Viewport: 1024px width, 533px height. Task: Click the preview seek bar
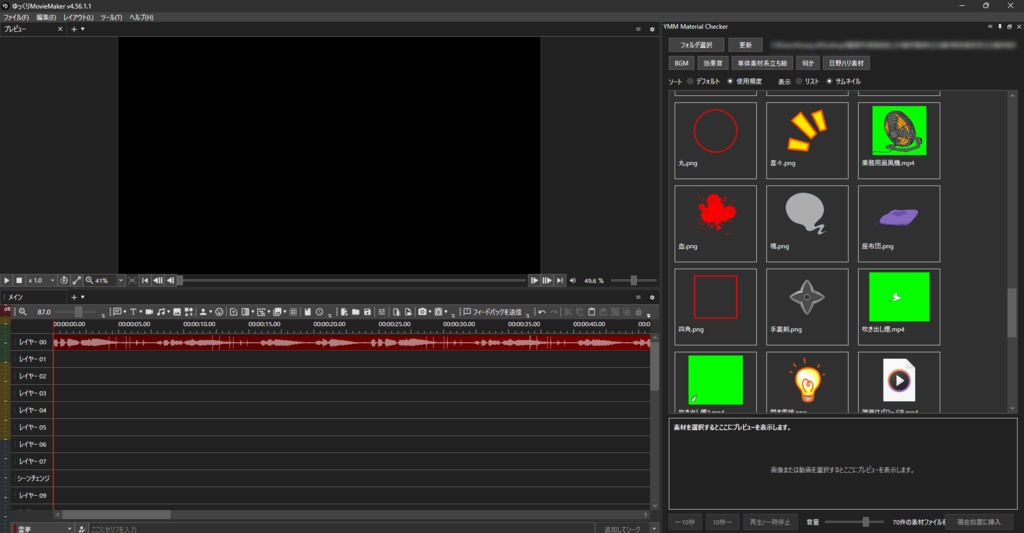tap(353, 280)
